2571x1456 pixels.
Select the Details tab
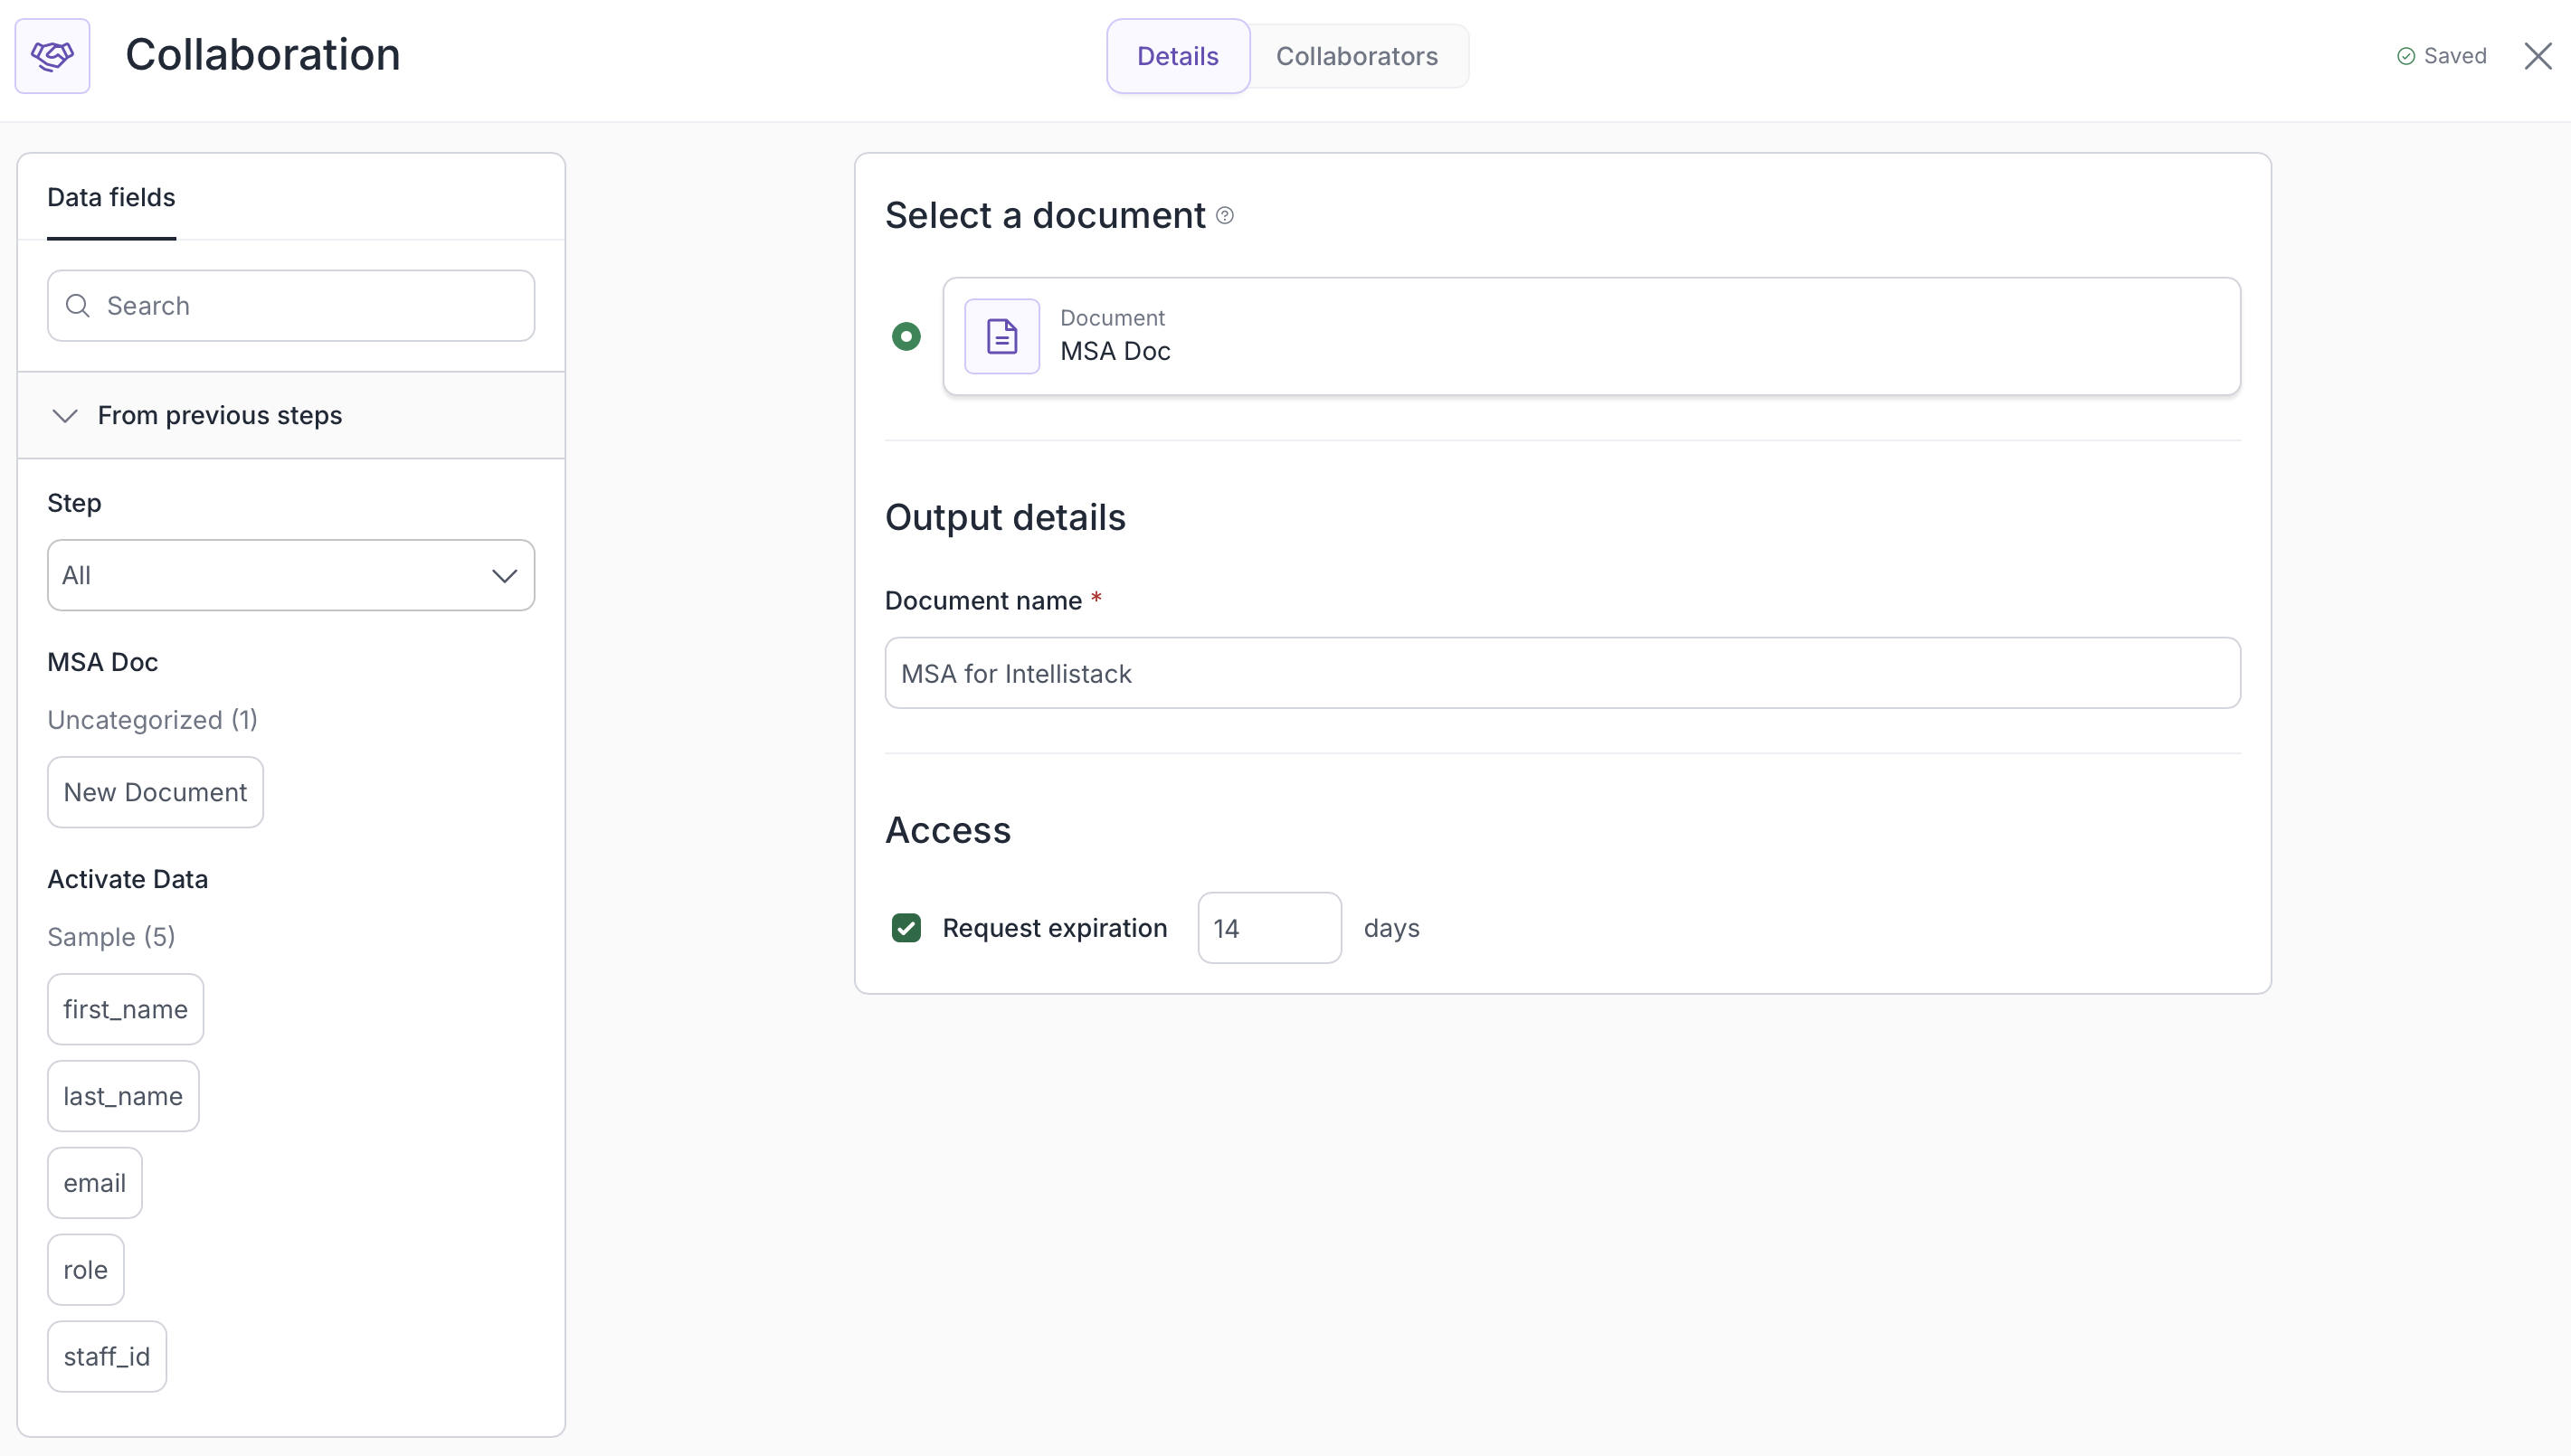(1177, 56)
